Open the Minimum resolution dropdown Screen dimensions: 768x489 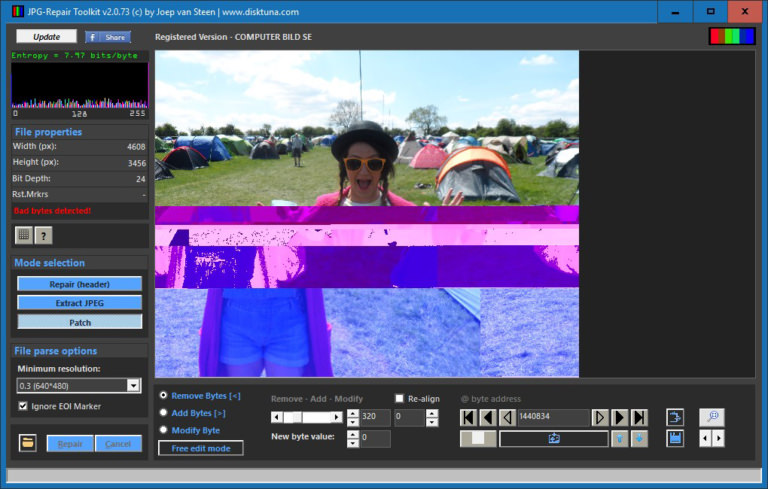click(133, 385)
